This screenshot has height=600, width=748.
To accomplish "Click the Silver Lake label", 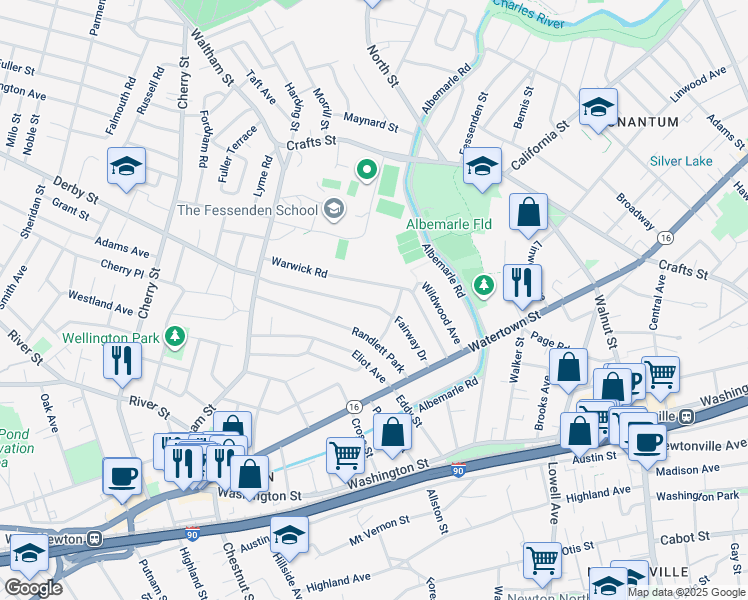I will click(x=681, y=161).
